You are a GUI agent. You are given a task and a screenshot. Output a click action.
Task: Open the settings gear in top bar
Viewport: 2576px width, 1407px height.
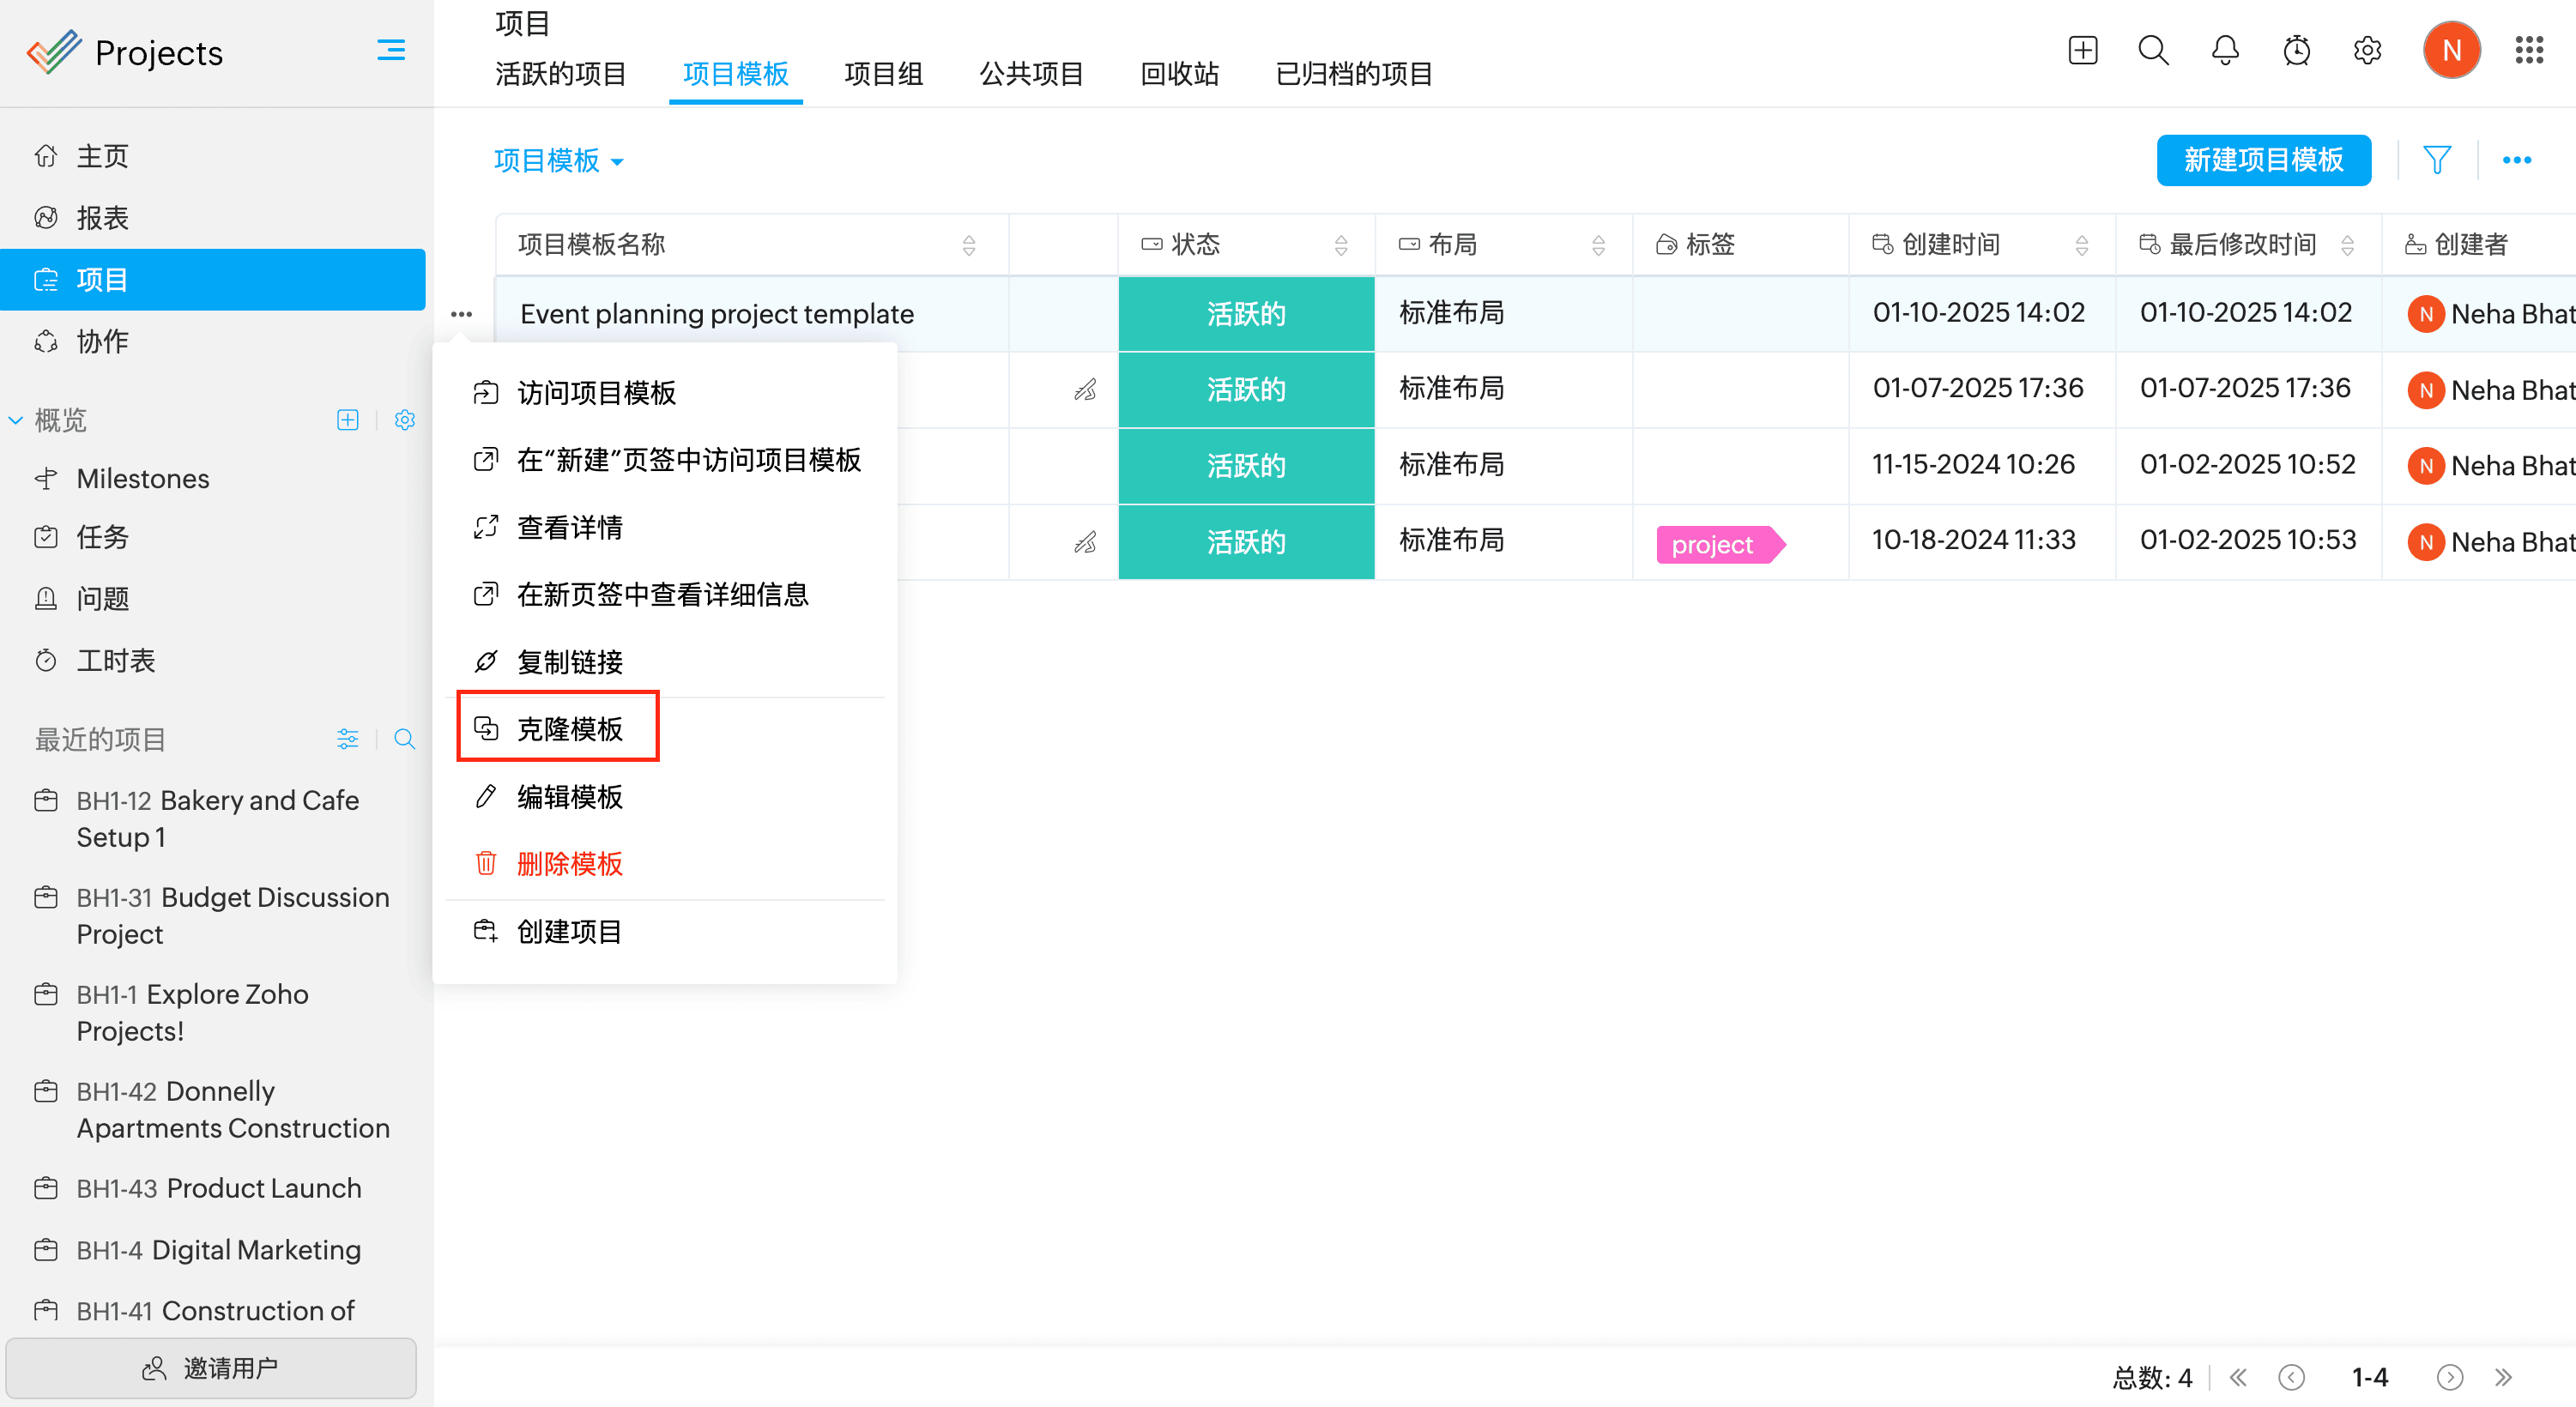click(x=2367, y=50)
